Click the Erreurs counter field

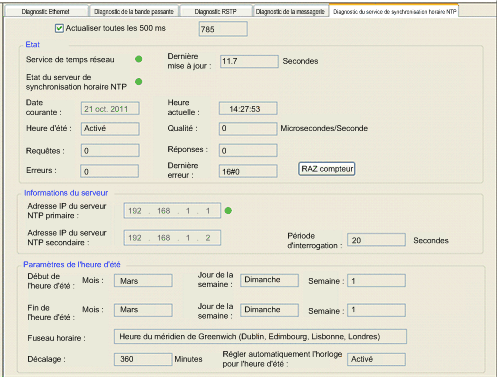point(109,171)
